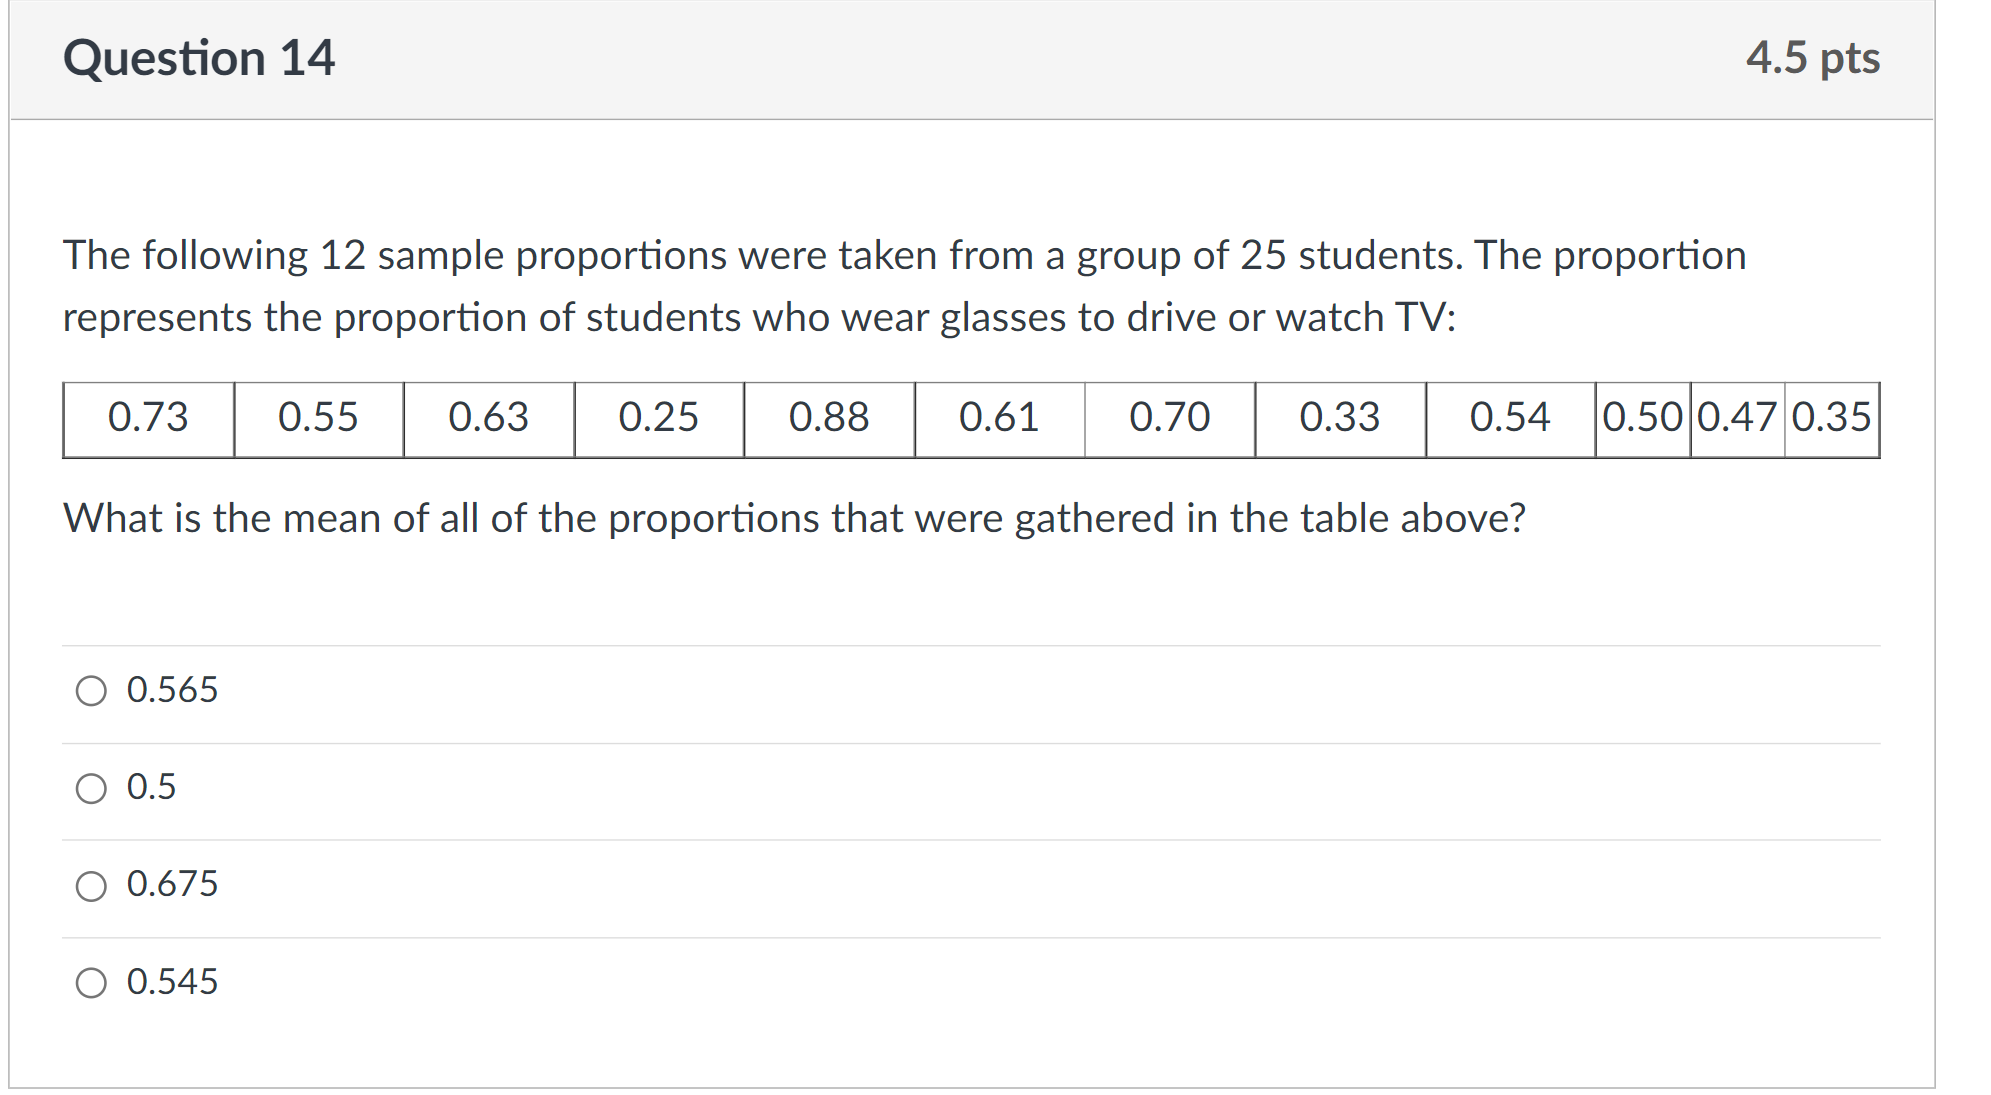Pick the 0.545 radio option

(x=91, y=982)
